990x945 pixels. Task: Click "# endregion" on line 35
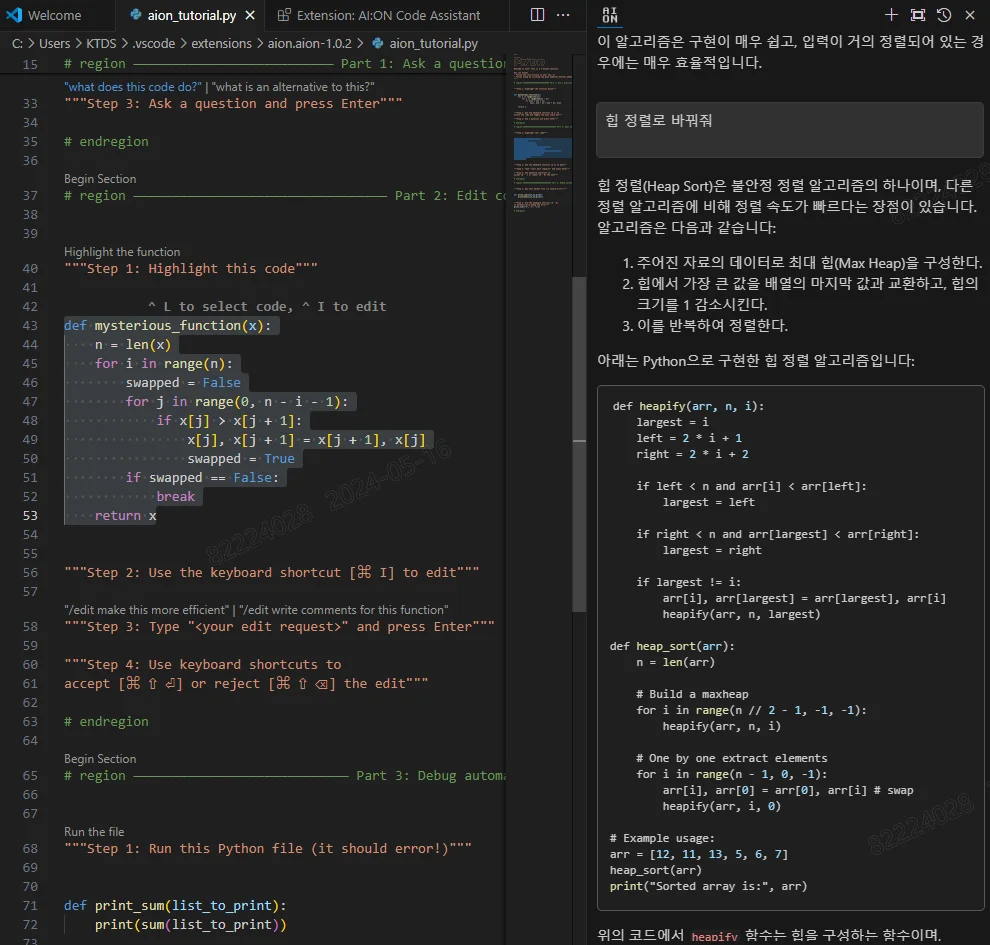[106, 141]
